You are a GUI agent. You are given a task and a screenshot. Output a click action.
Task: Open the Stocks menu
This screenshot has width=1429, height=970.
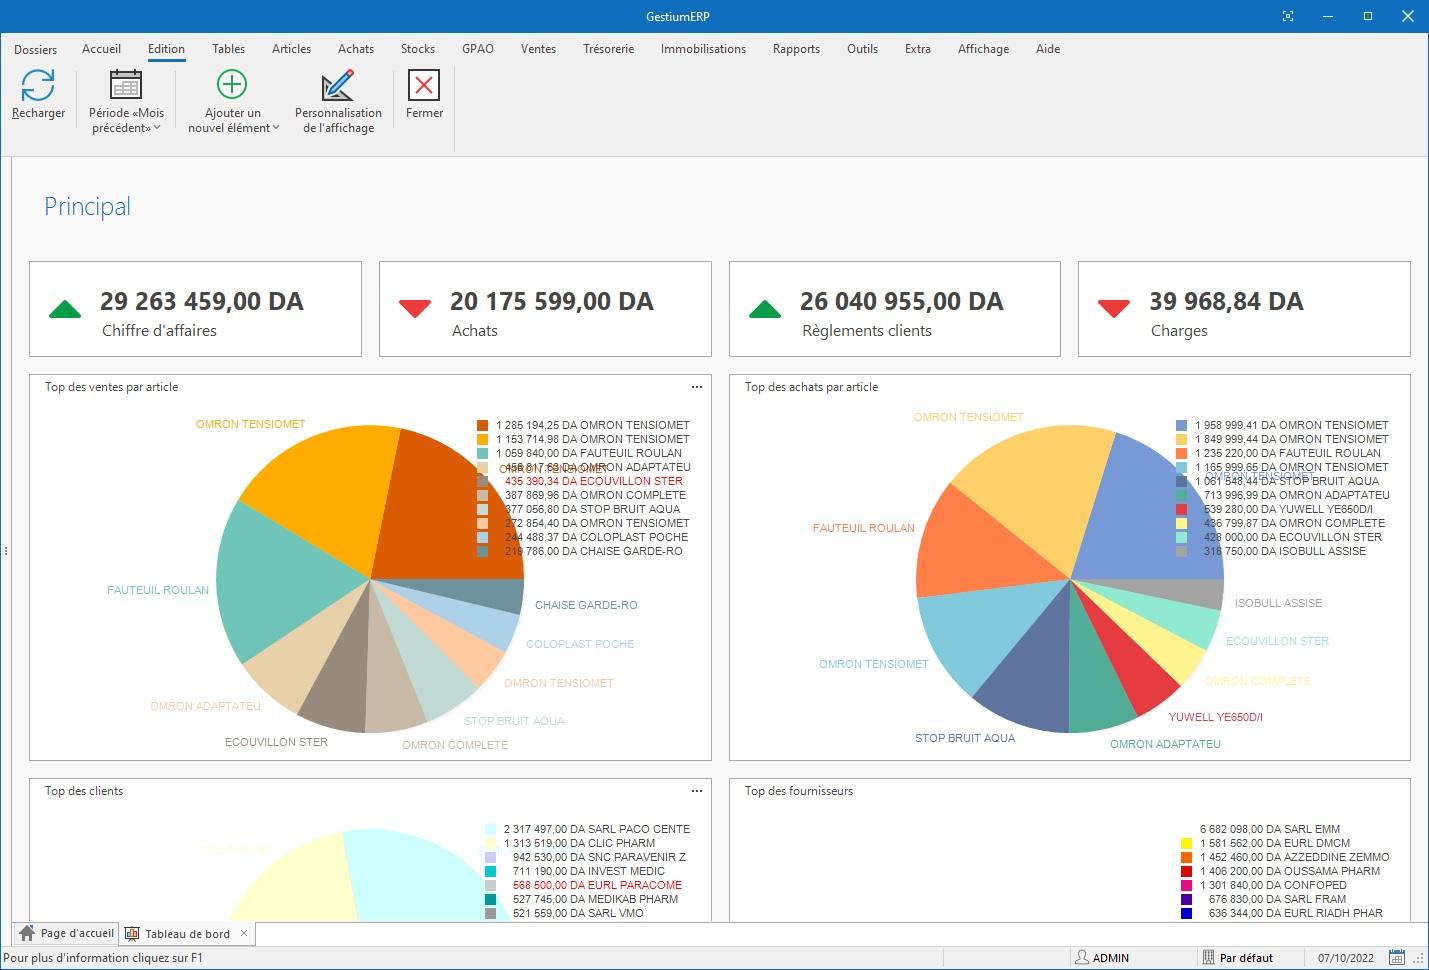418,49
